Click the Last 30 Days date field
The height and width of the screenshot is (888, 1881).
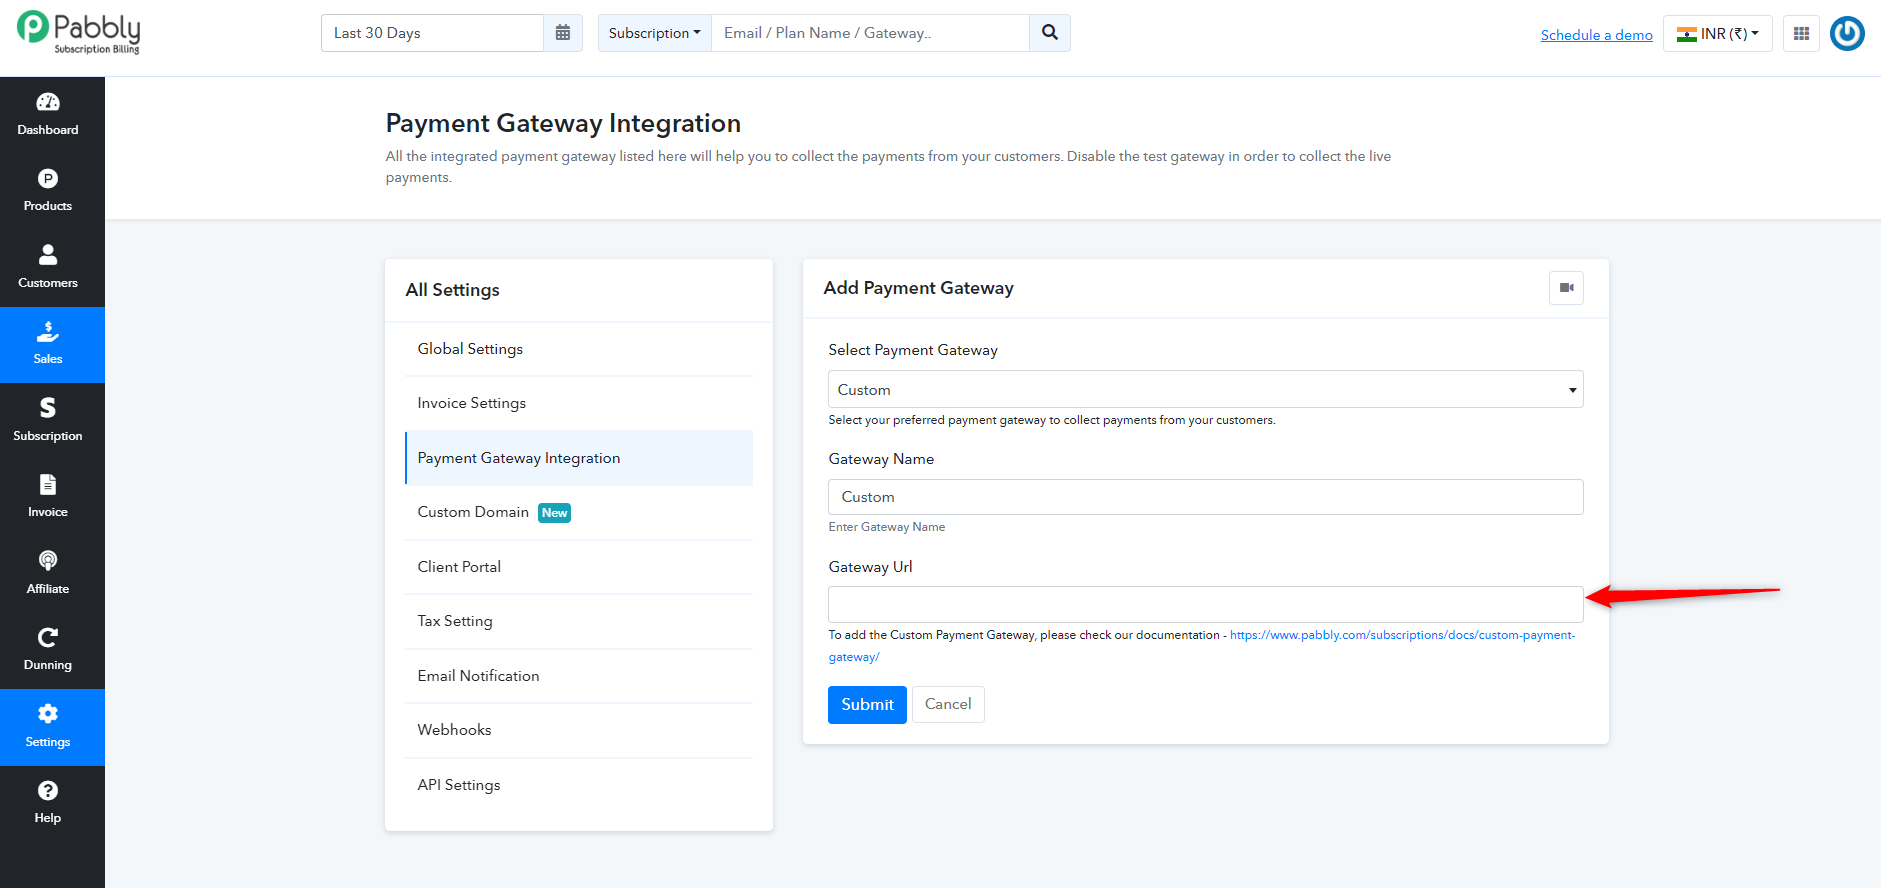(432, 33)
